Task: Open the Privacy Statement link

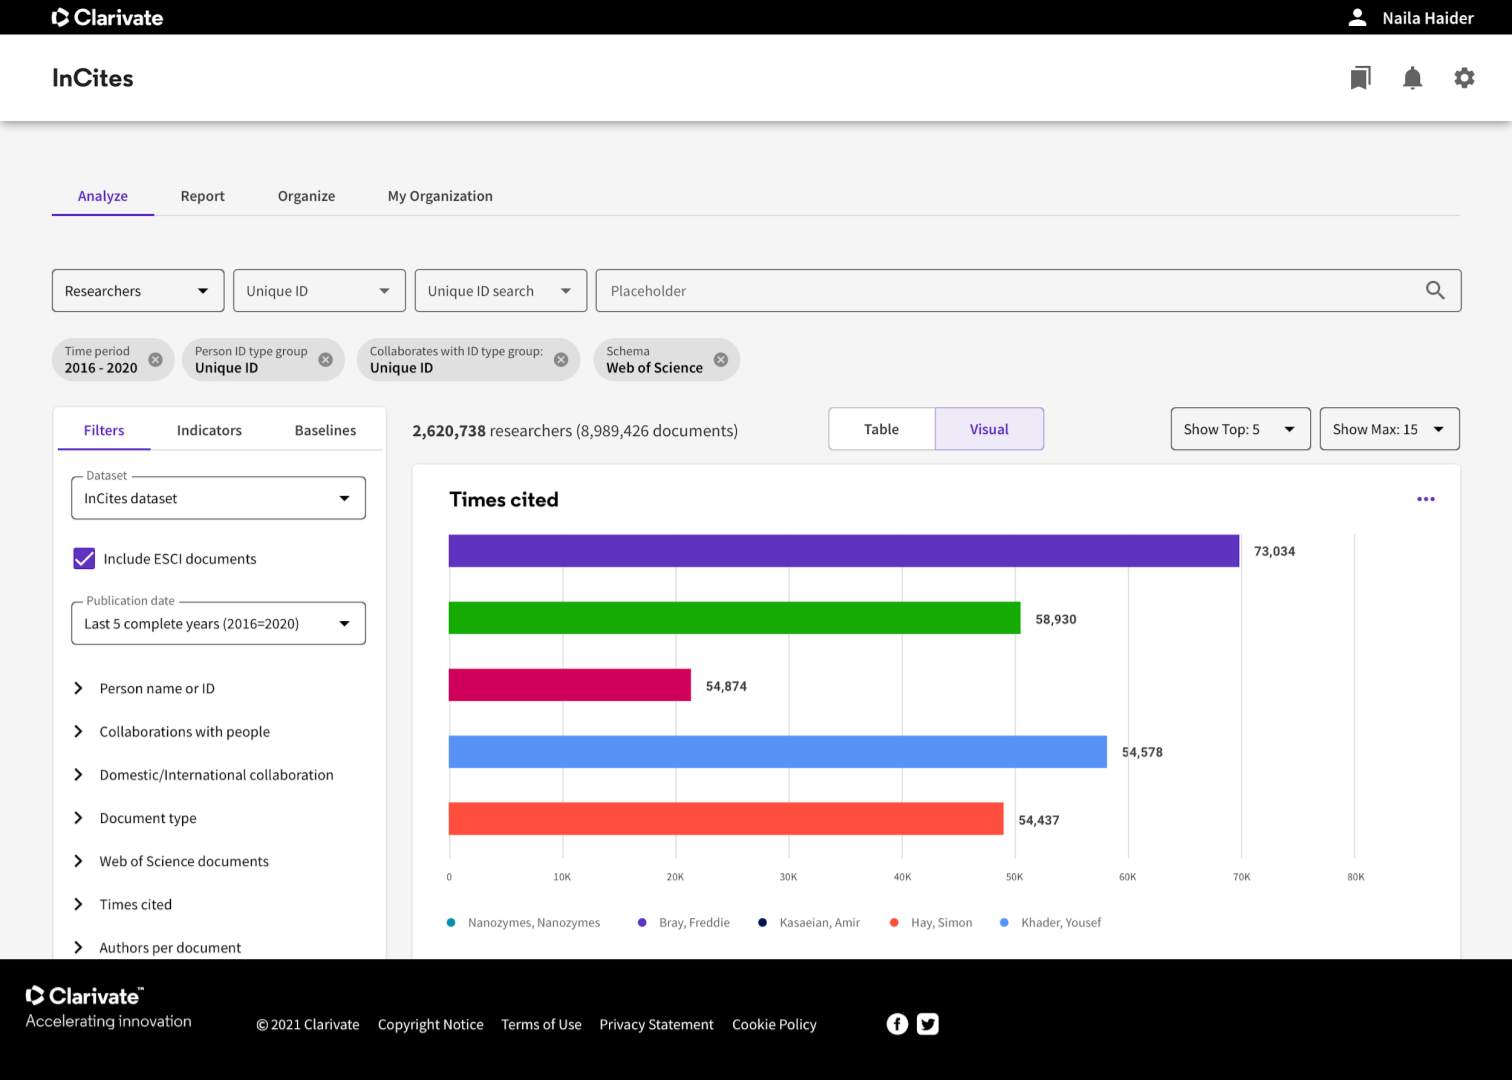Action: (656, 1024)
